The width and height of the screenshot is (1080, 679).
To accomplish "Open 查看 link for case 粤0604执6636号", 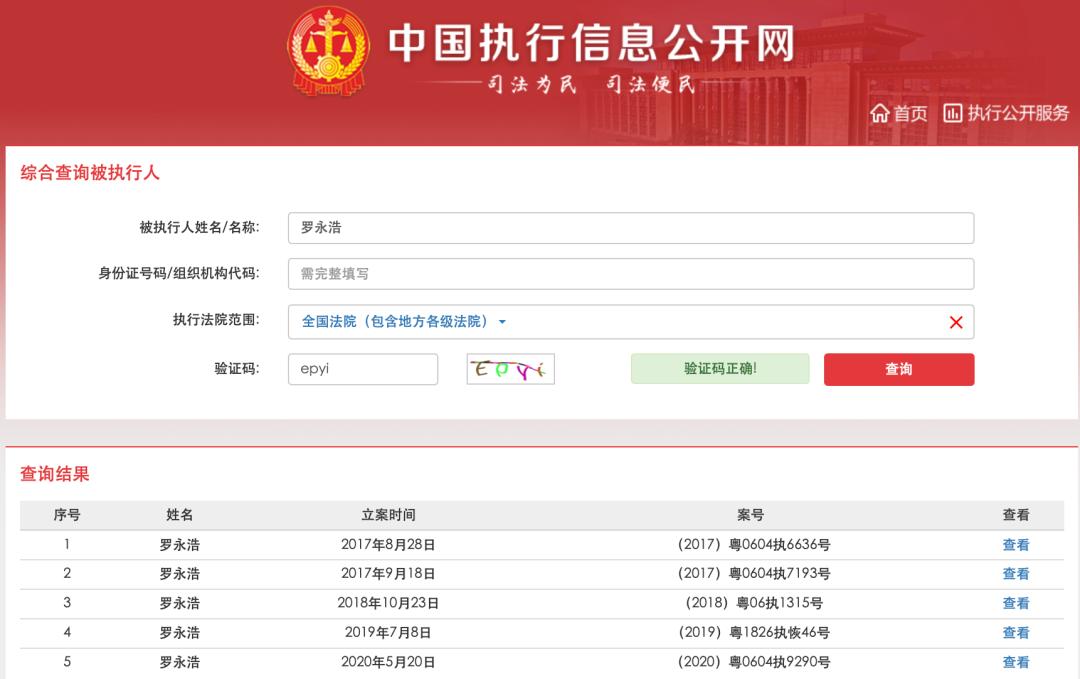I will click(1016, 545).
